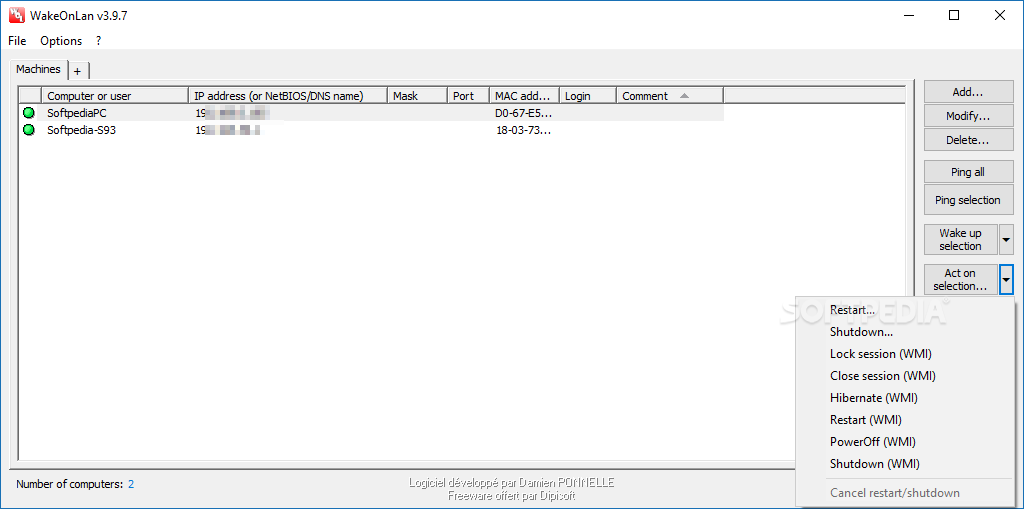Click the blurred IP address of Softpedia-S93

click(x=228, y=130)
